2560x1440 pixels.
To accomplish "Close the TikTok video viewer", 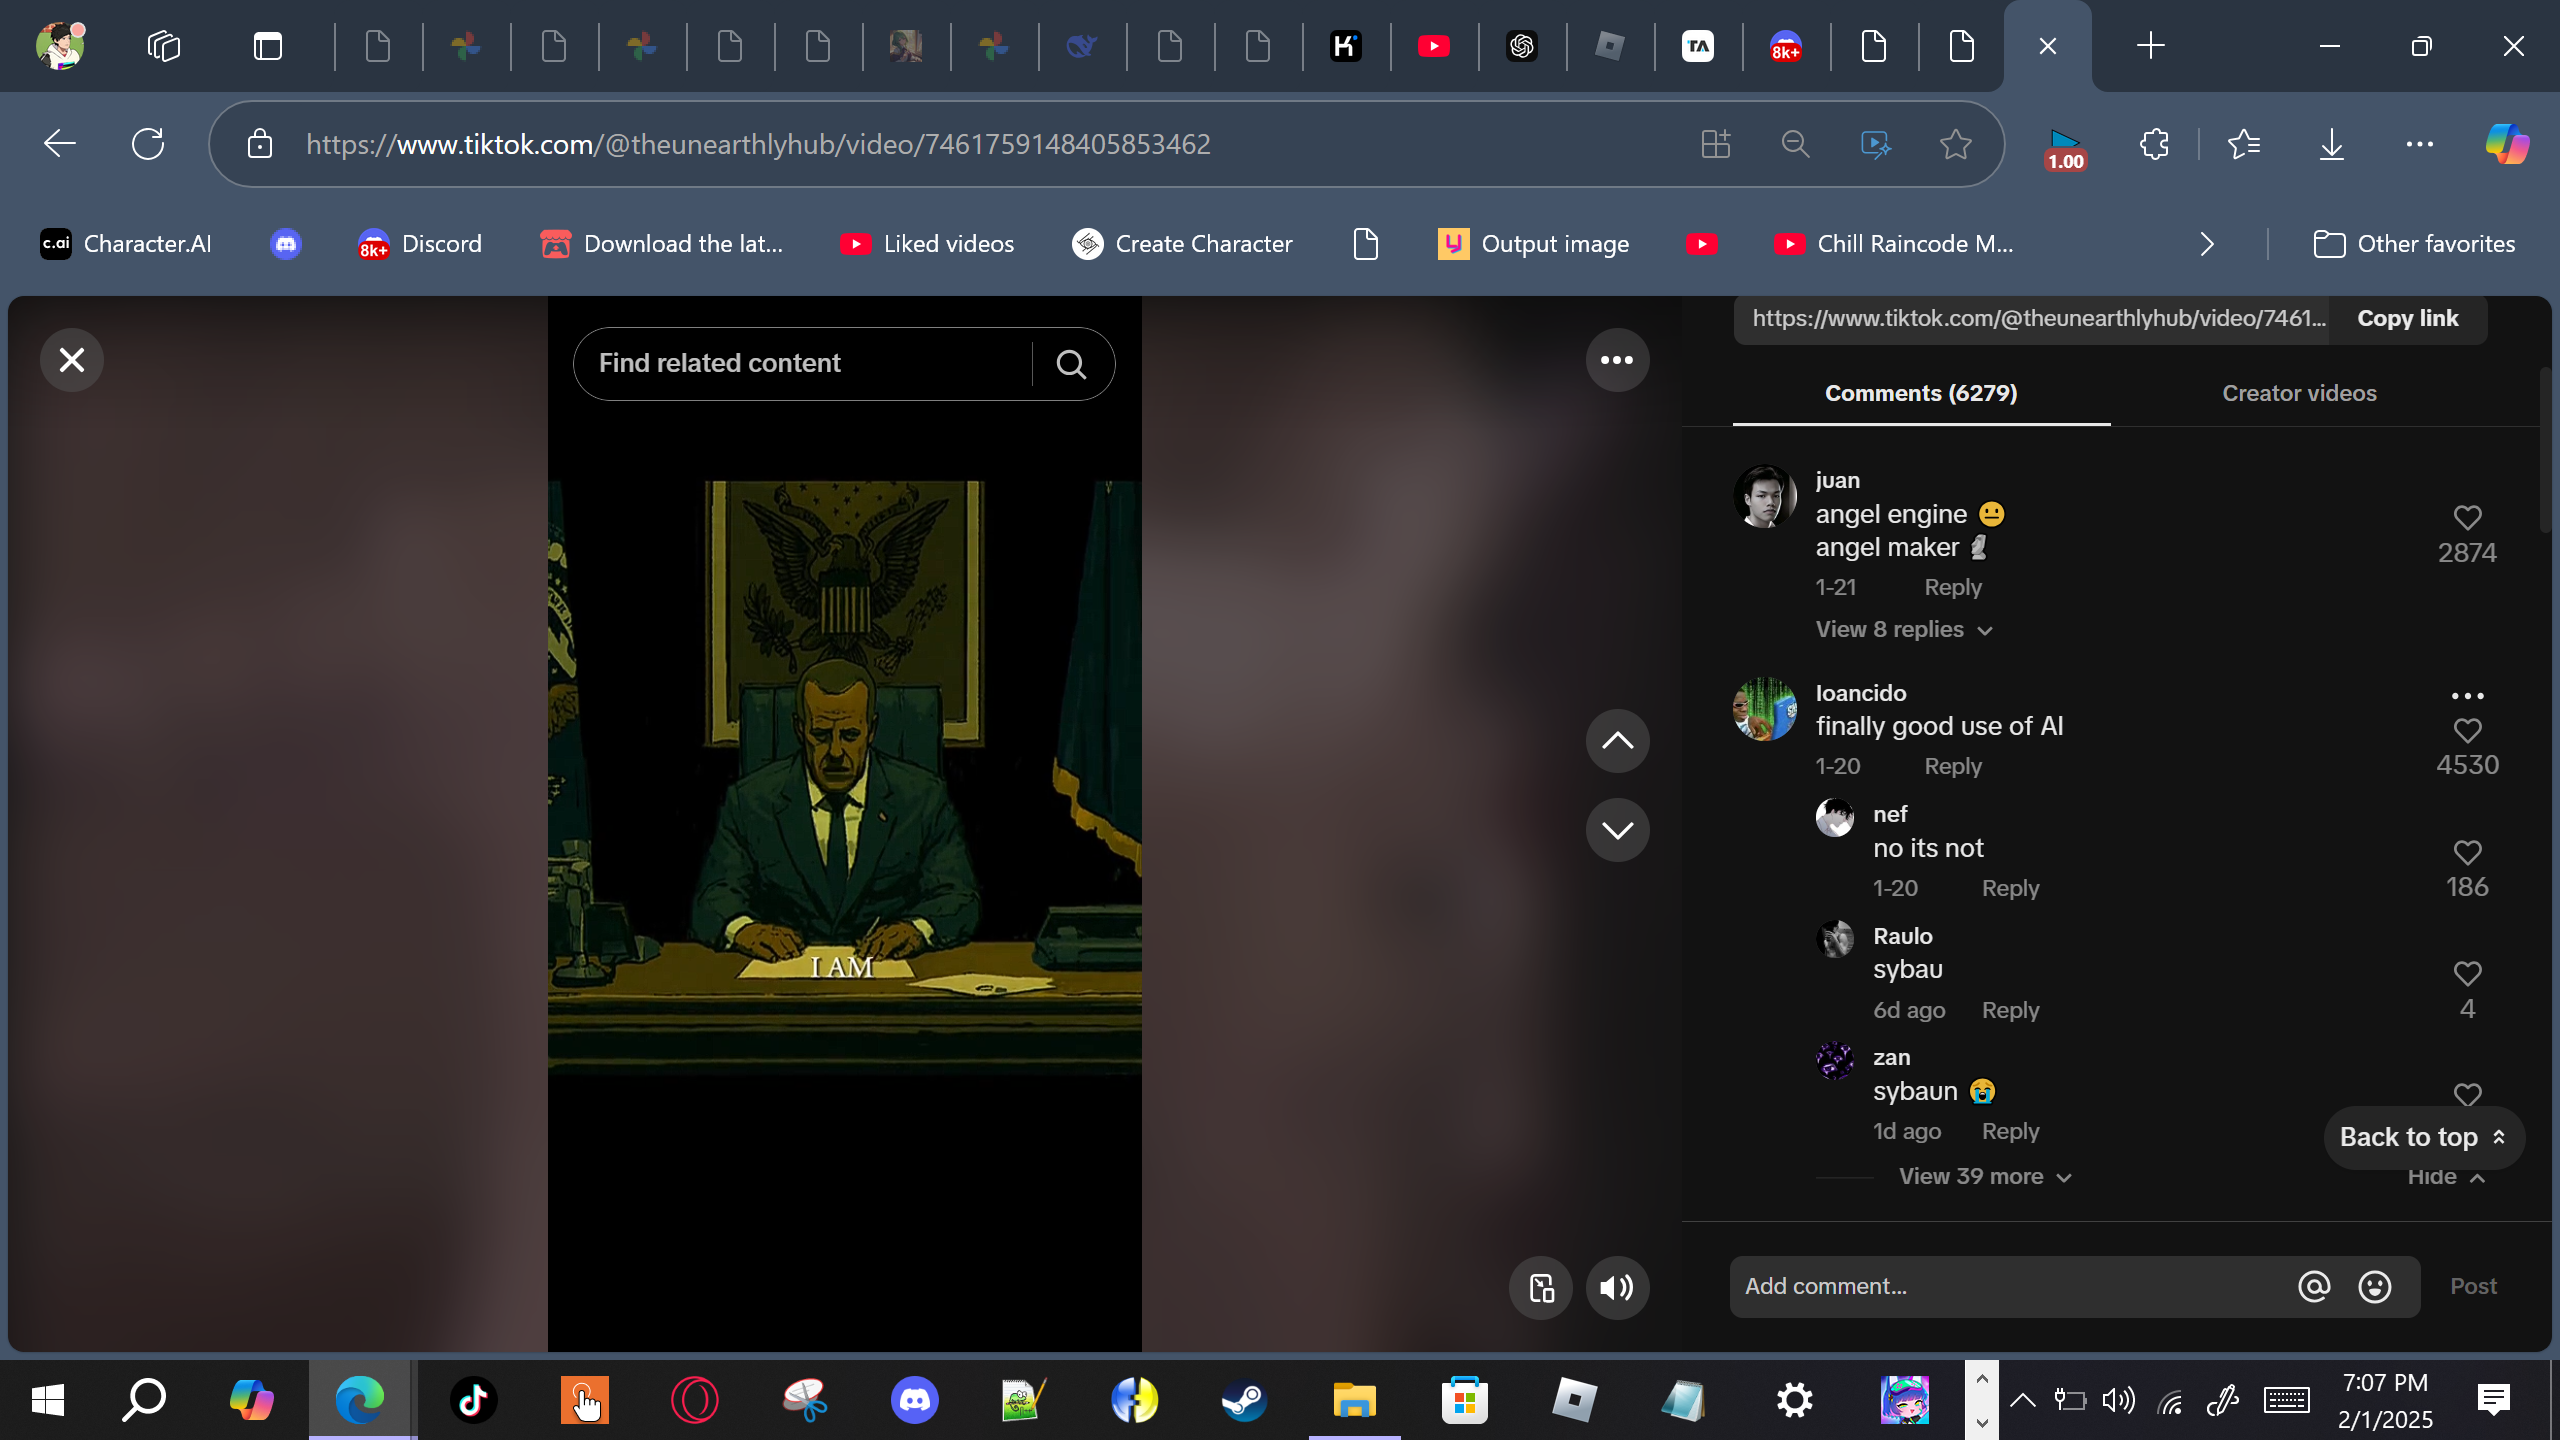I will pyautogui.click(x=71, y=360).
